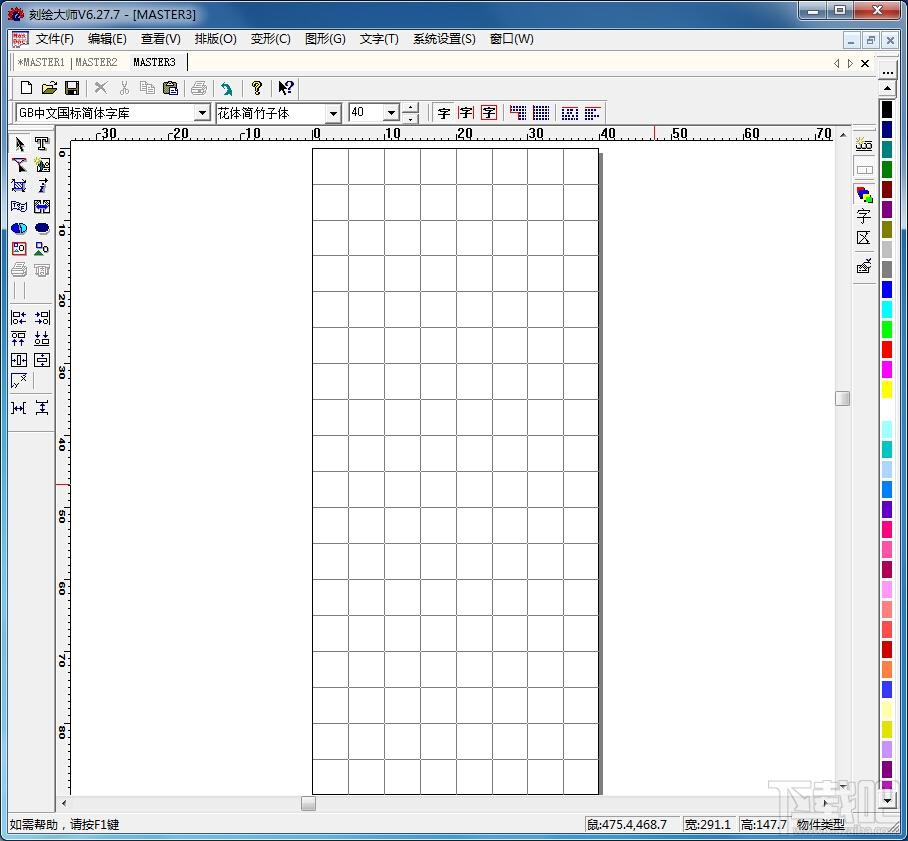
Task: Create a new document with blank-page icon
Action: (26, 88)
